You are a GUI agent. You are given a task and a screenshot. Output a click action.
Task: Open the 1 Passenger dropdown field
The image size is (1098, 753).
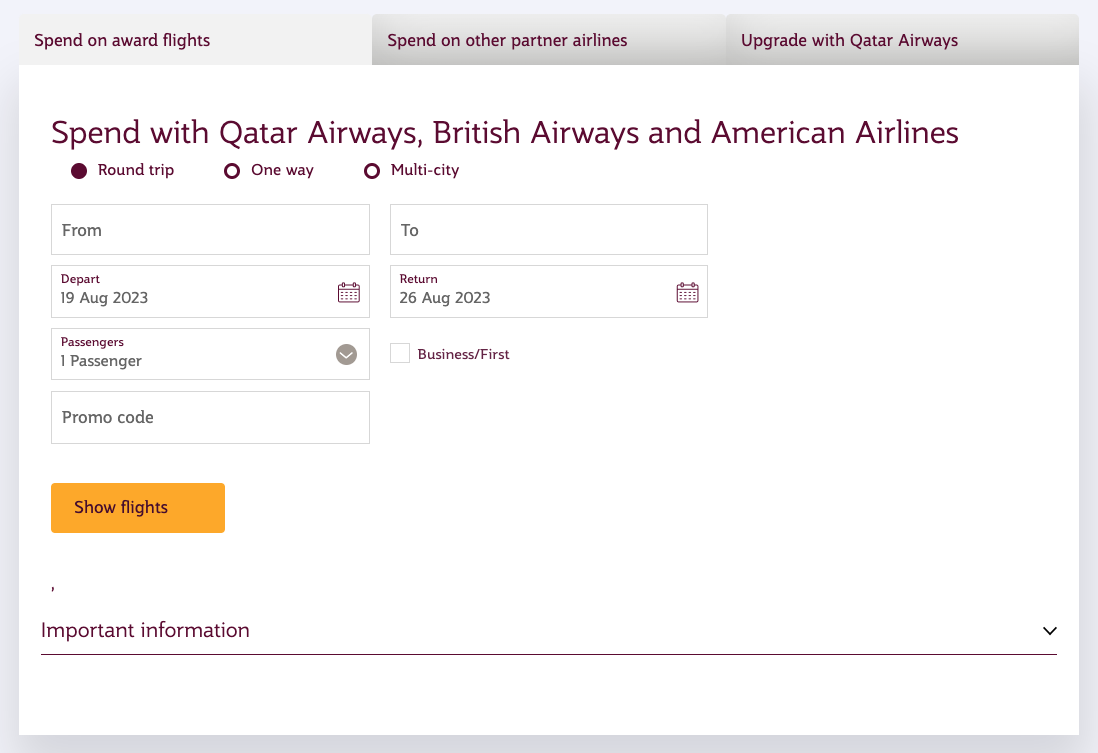[x=210, y=354]
